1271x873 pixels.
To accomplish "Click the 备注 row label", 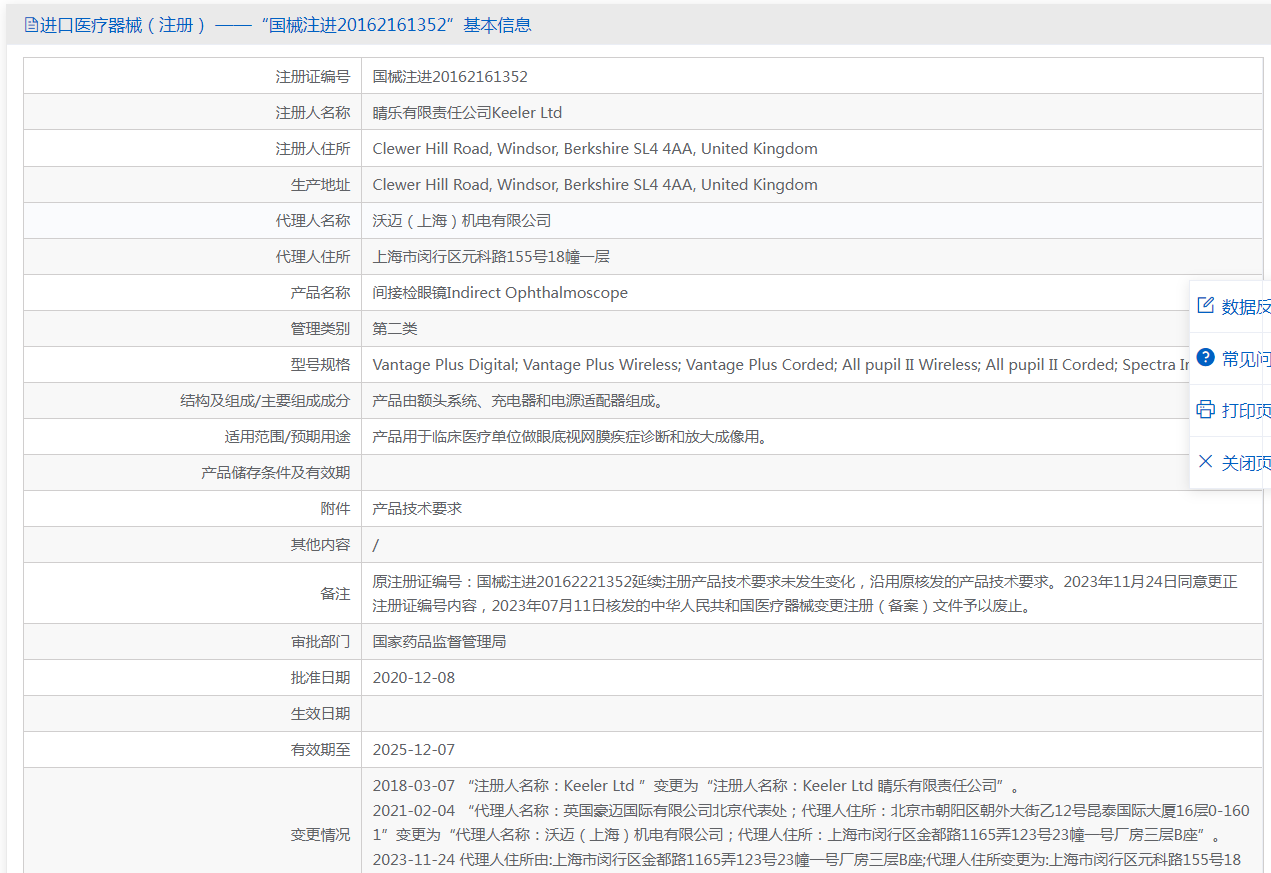I will point(335,593).
